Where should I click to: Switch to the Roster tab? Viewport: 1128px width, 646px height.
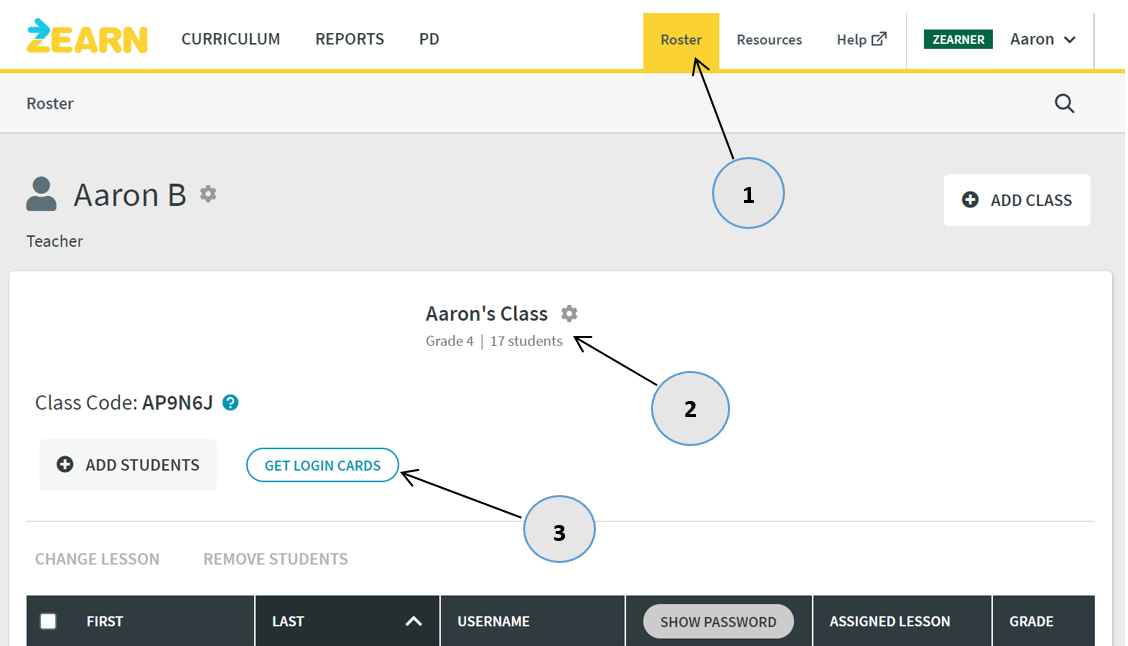681,39
